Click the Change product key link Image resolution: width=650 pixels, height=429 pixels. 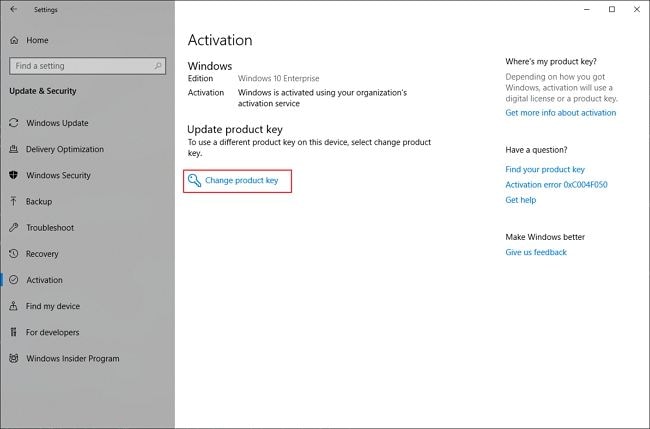241,181
